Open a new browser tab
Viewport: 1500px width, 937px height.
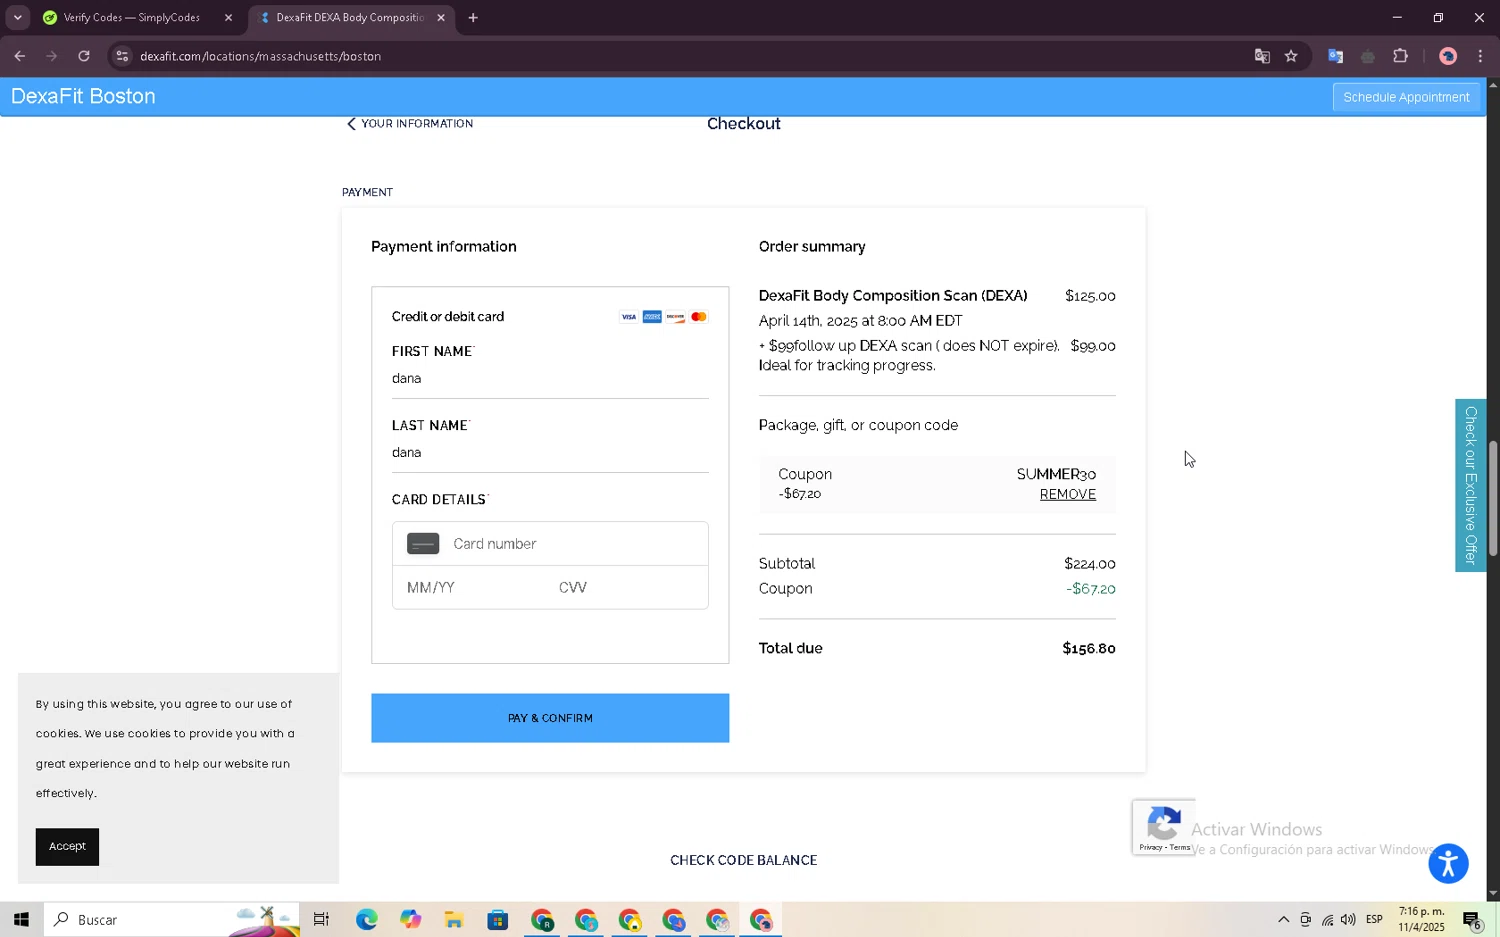pyautogui.click(x=473, y=18)
